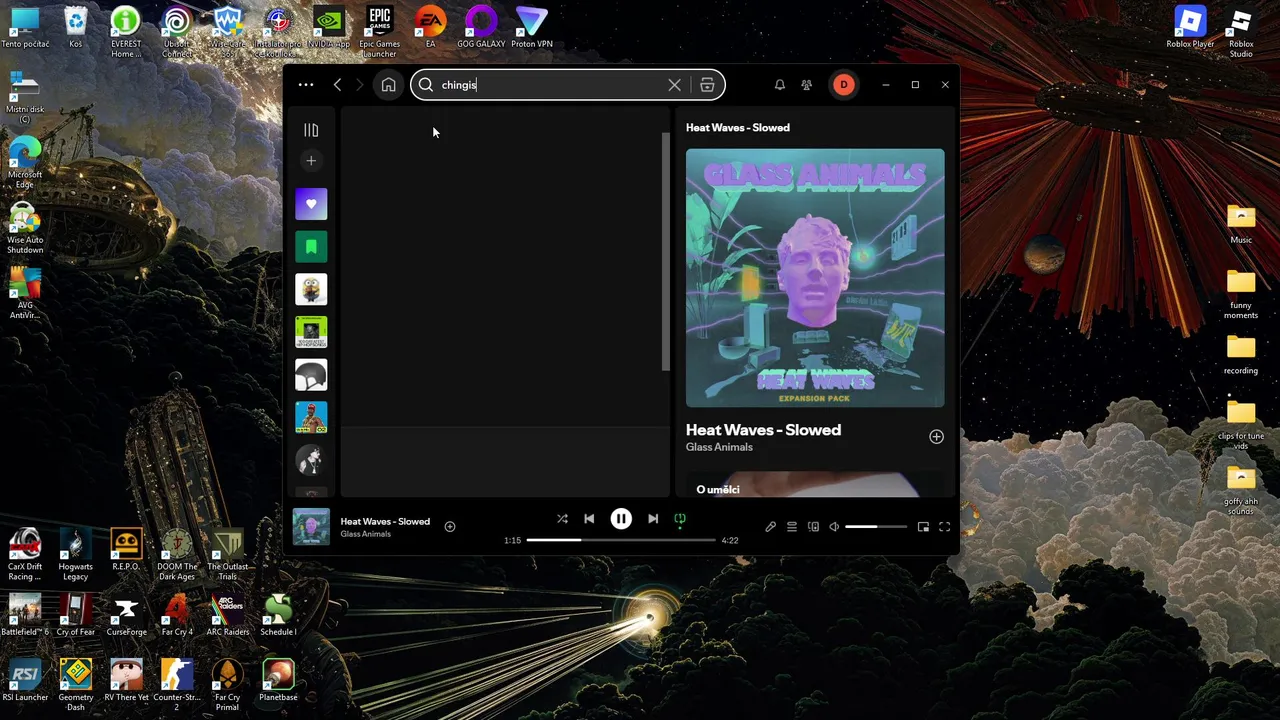Open Recycle Bin (Koš) desktop icon

[76, 28]
